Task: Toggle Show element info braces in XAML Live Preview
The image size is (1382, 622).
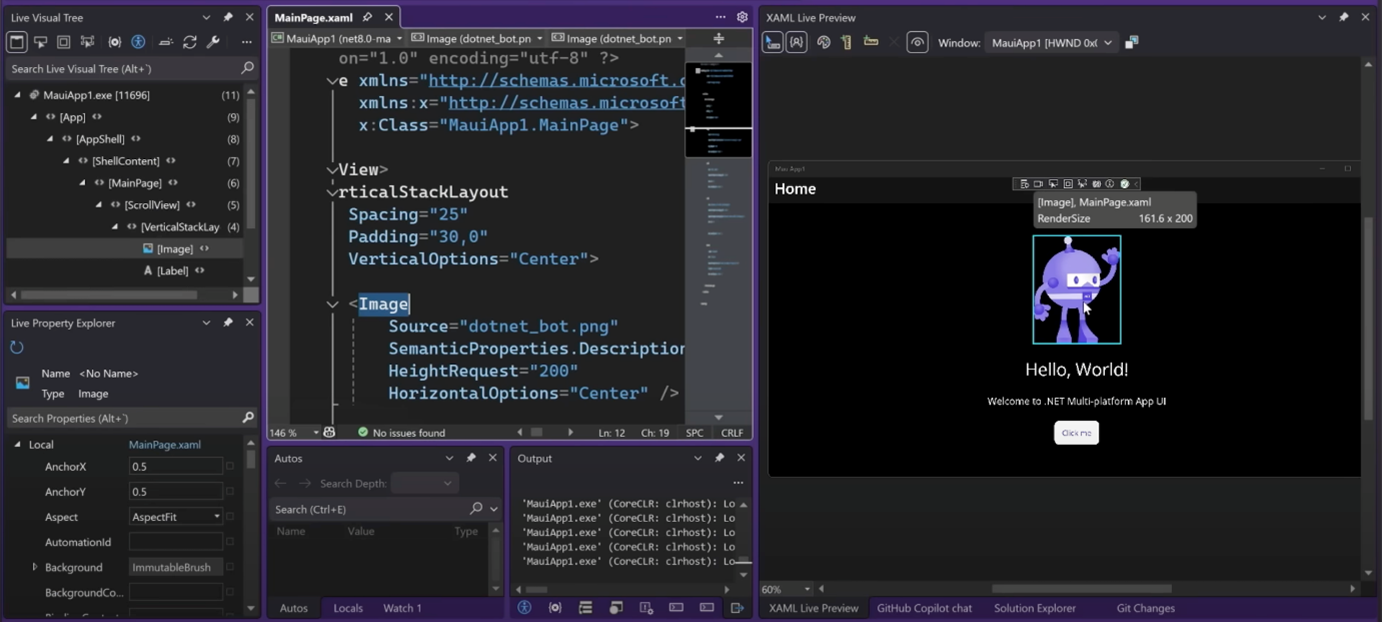Action: 796,42
